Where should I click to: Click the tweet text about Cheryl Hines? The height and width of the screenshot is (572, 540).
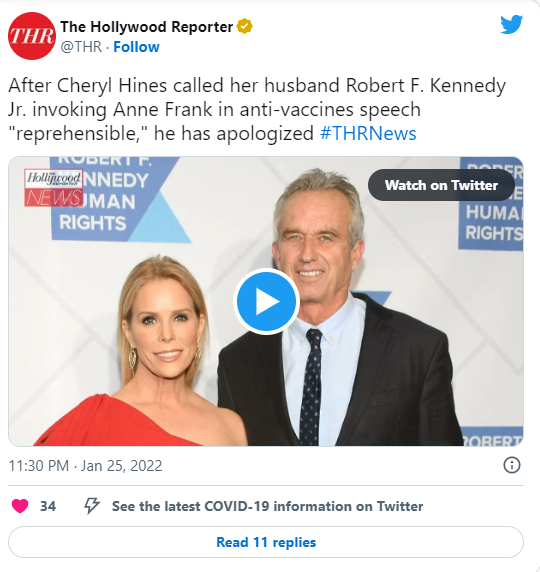coord(257,109)
